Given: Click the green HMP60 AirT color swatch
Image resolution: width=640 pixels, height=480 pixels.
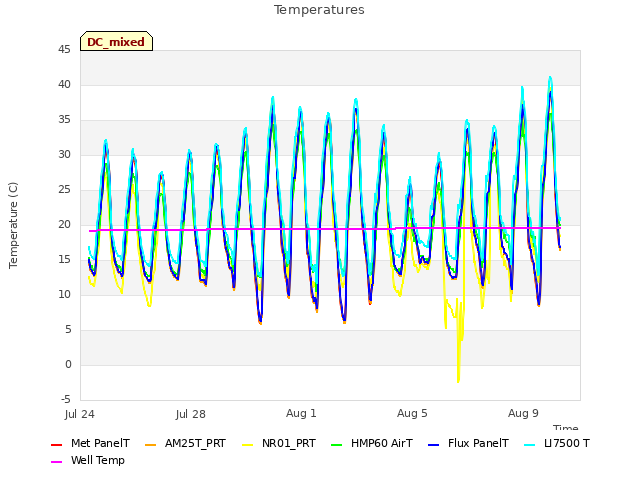Looking at the screenshot, I should [336, 444].
